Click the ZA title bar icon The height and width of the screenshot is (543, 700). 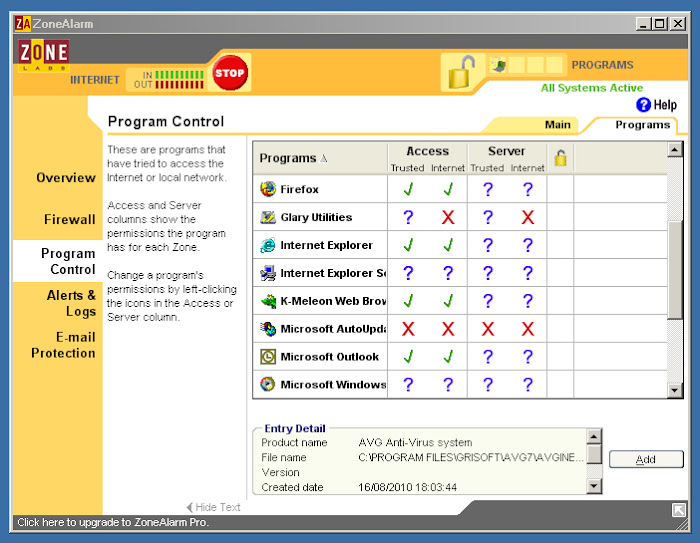[23, 24]
